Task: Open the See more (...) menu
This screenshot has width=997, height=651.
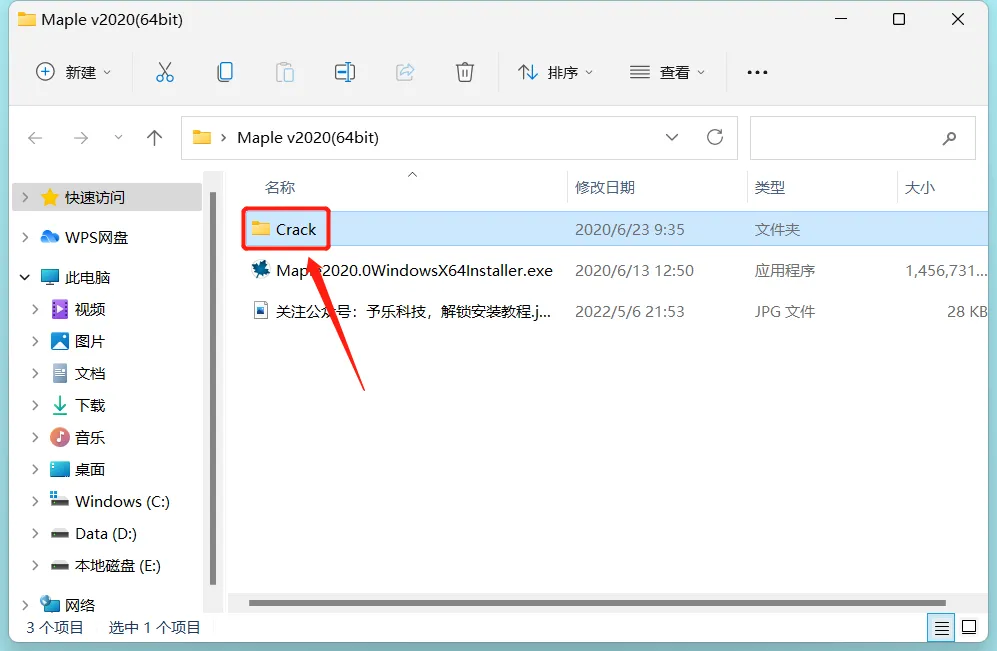Action: click(x=757, y=72)
